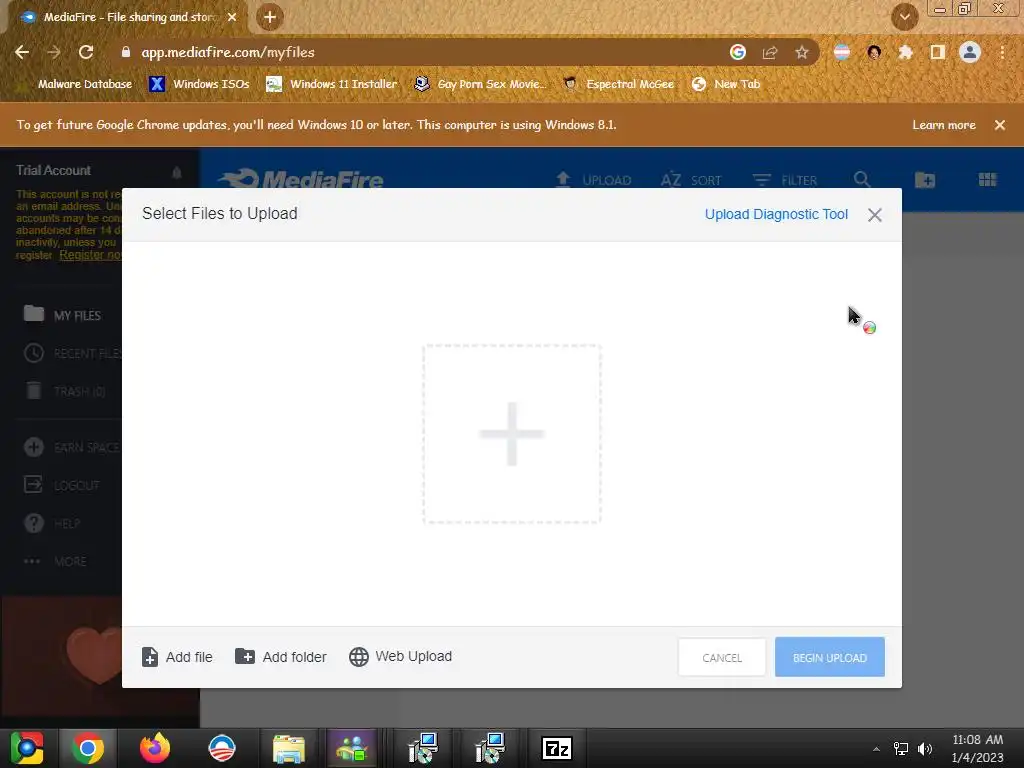The width and height of the screenshot is (1024, 768).
Task: Open the Espectral McGee bookmark
Action: click(618, 84)
